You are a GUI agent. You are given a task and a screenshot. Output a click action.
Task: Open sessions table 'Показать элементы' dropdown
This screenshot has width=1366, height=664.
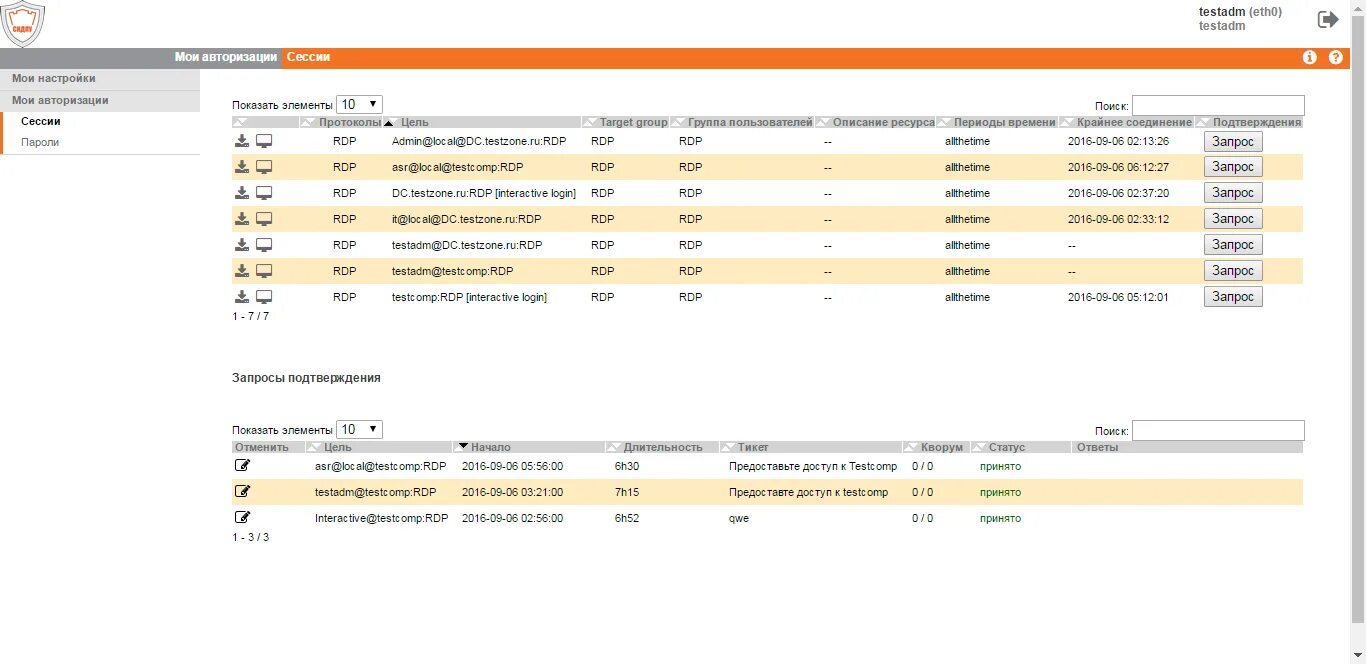coord(359,104)
